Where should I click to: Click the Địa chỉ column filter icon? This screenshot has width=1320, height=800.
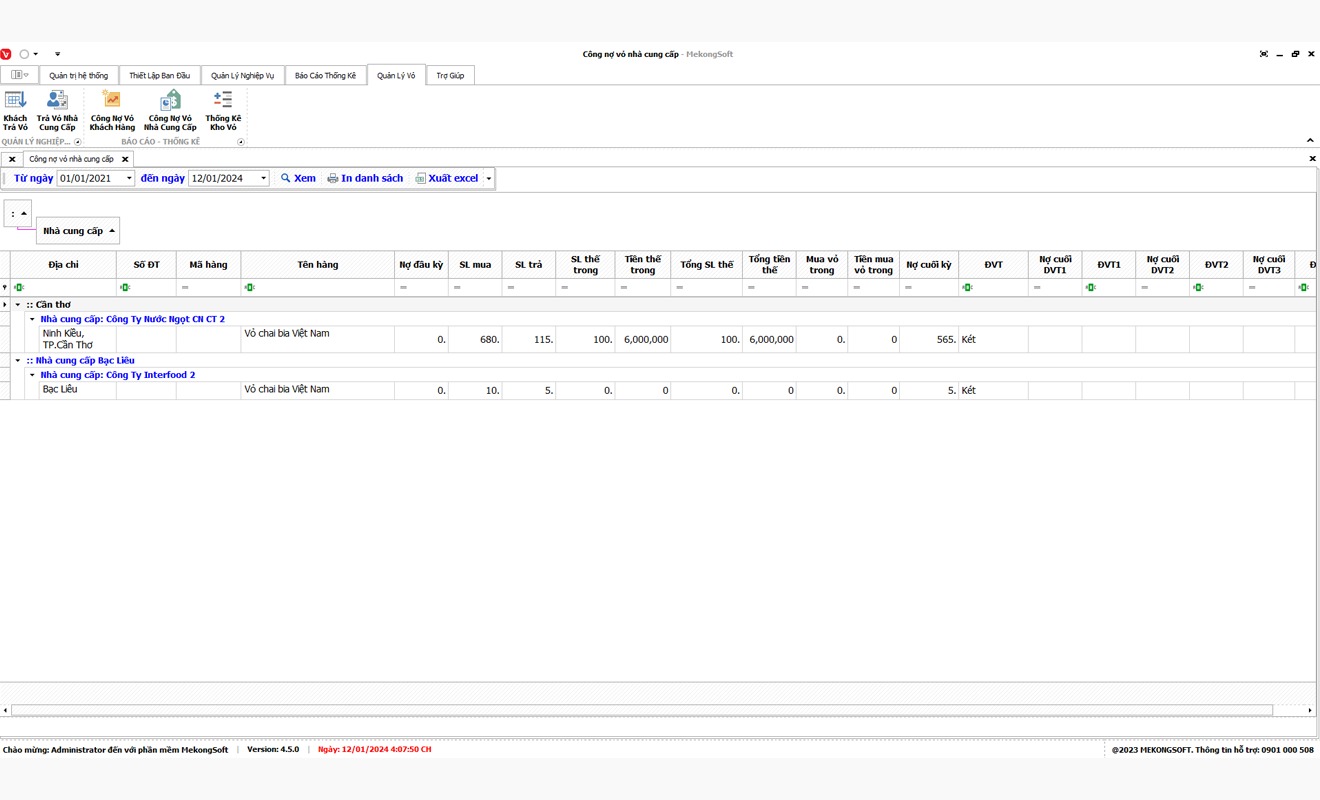[19, 288]
